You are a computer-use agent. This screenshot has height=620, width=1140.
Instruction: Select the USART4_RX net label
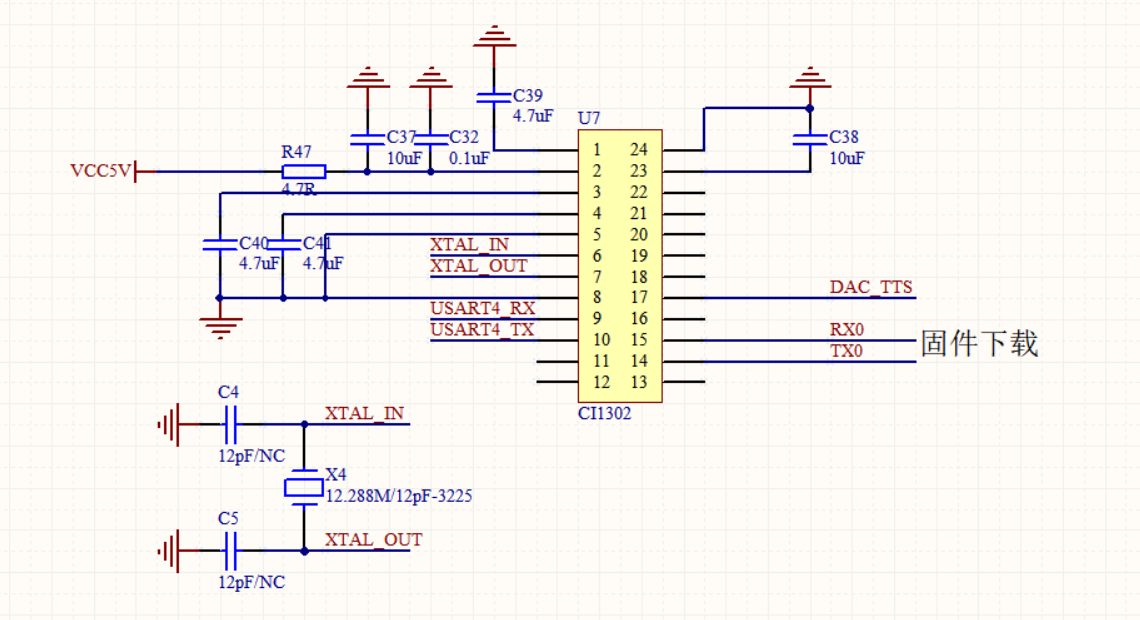pos(482,308)
